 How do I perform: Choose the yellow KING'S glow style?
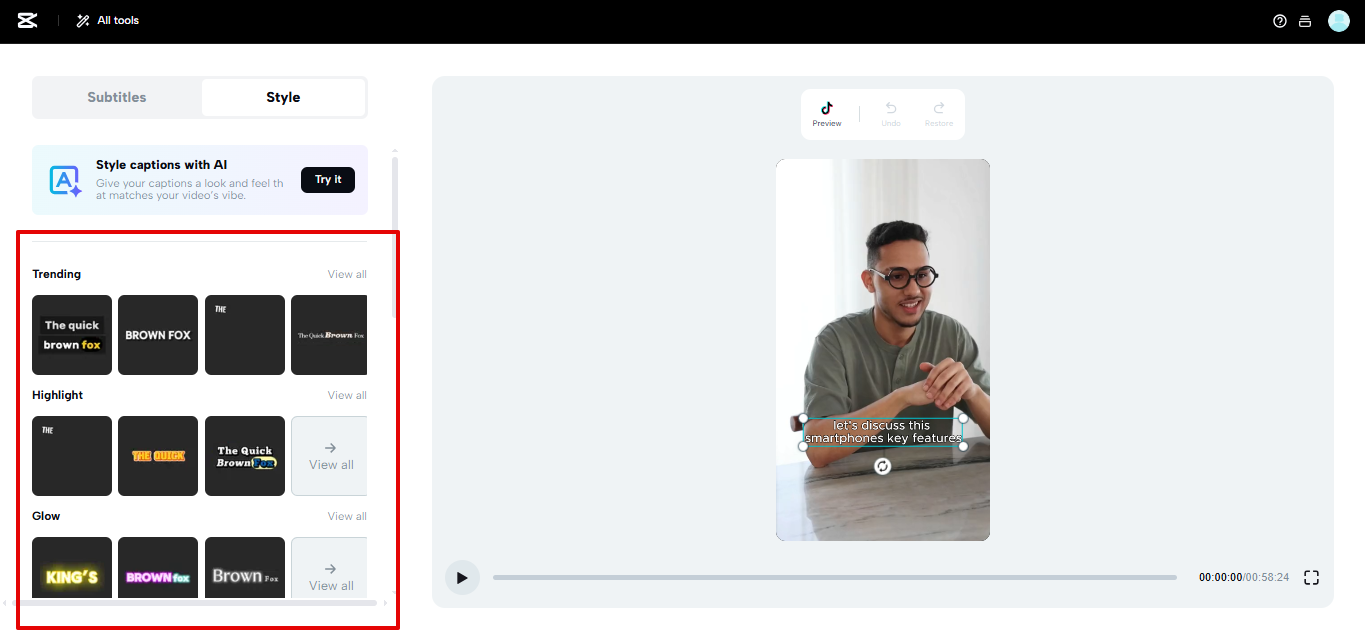click(x=72, y=568)
